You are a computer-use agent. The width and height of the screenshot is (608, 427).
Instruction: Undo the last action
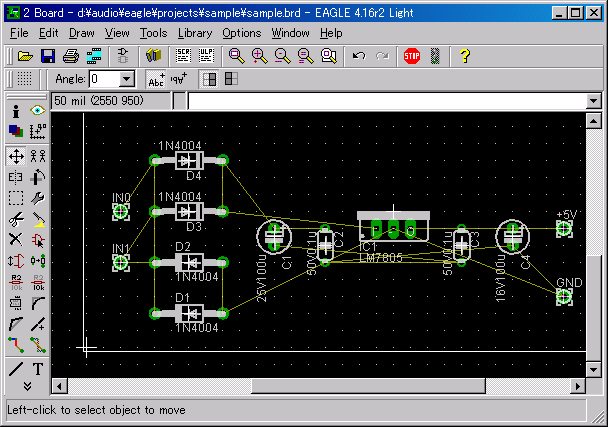click(x=359, y=56)
